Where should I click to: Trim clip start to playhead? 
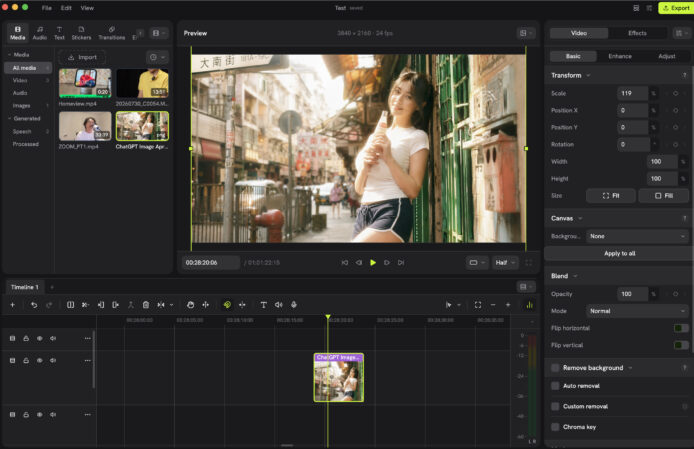pos(101,305)
